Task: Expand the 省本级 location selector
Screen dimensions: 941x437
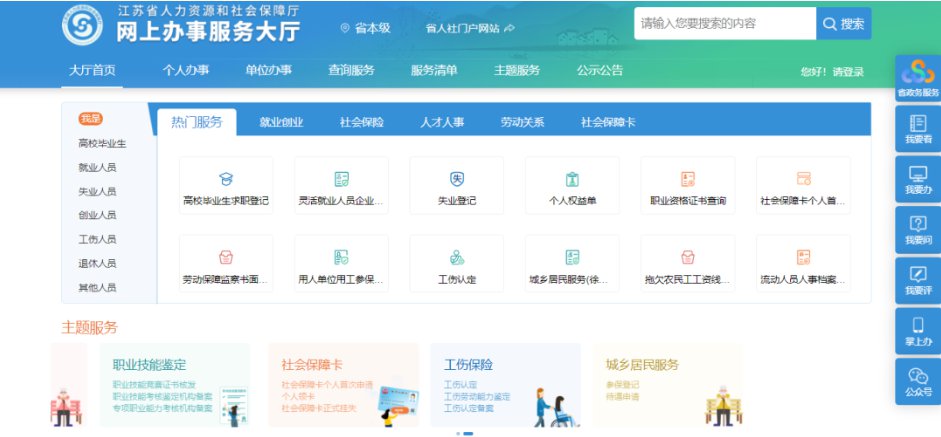Action: [x=365, y=28]
